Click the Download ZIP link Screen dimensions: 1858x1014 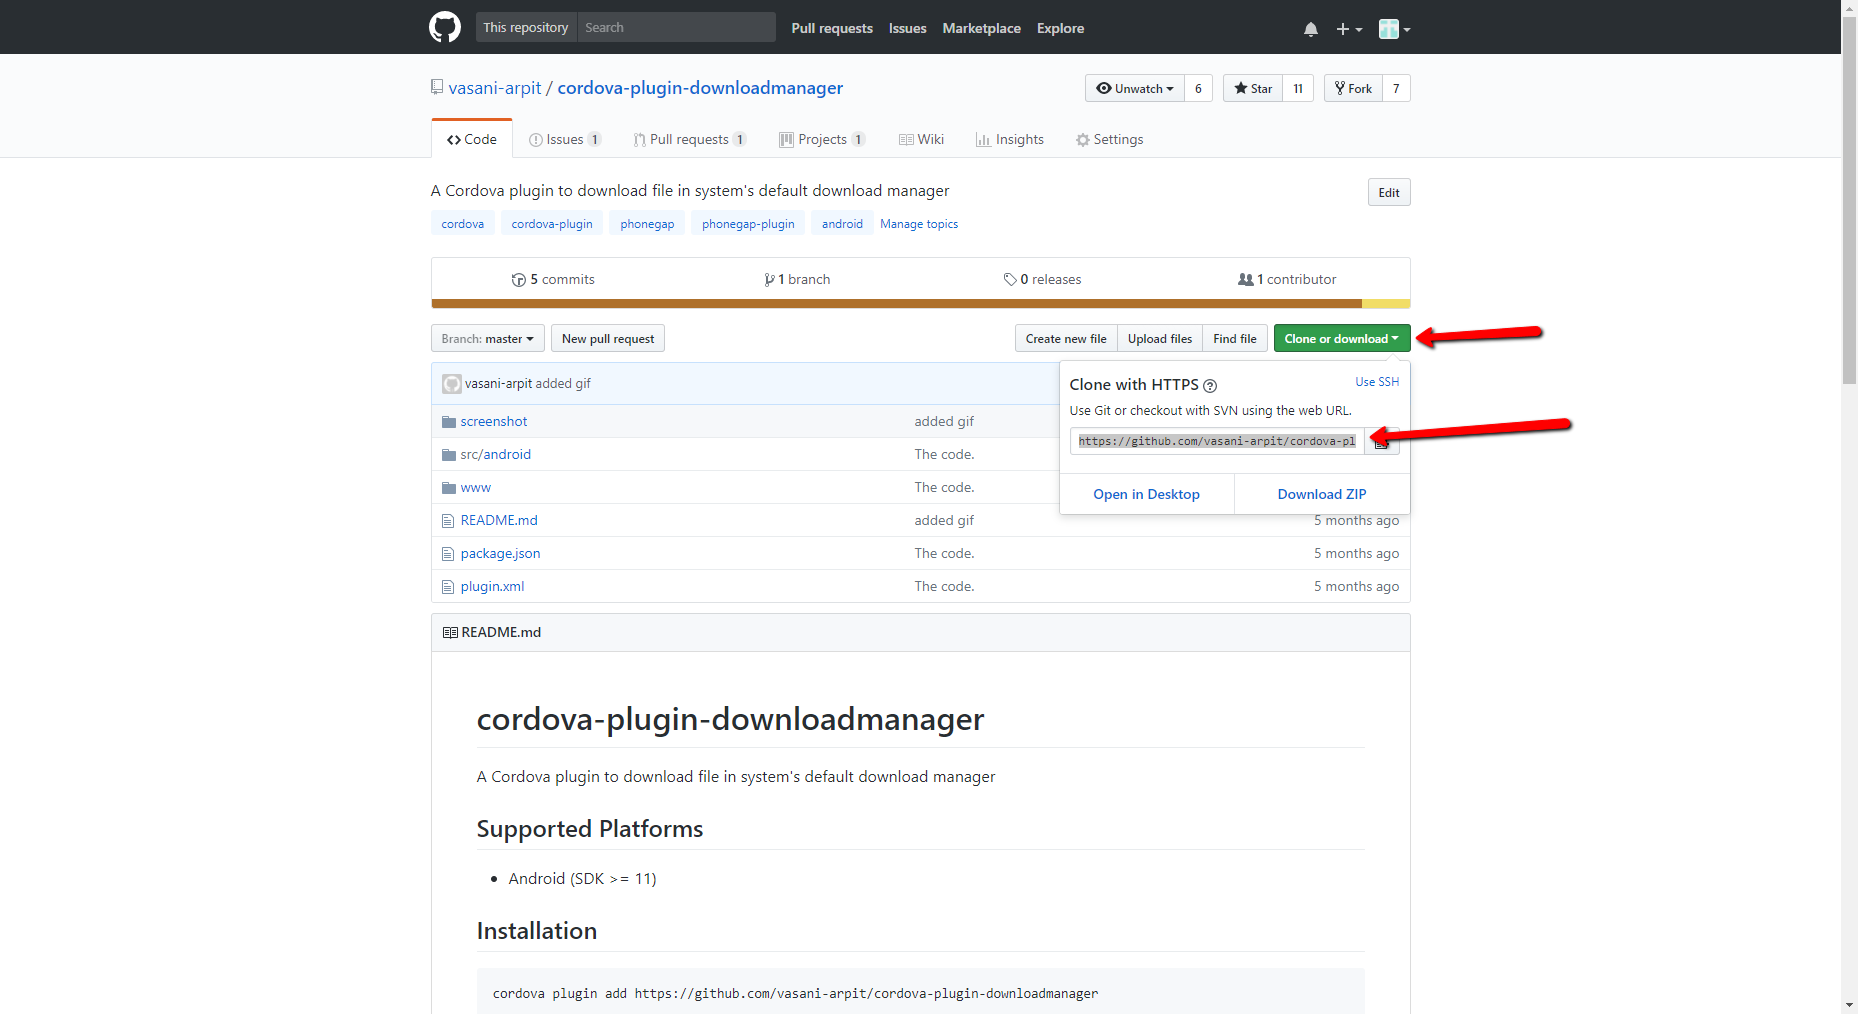click(1321, 495)
